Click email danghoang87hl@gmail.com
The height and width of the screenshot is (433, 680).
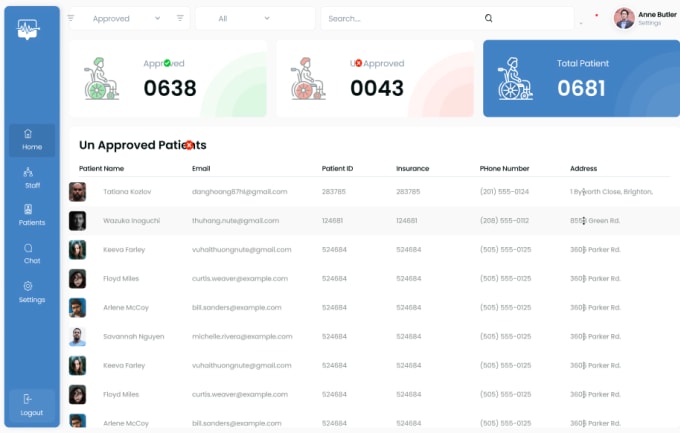pos(239,192)
